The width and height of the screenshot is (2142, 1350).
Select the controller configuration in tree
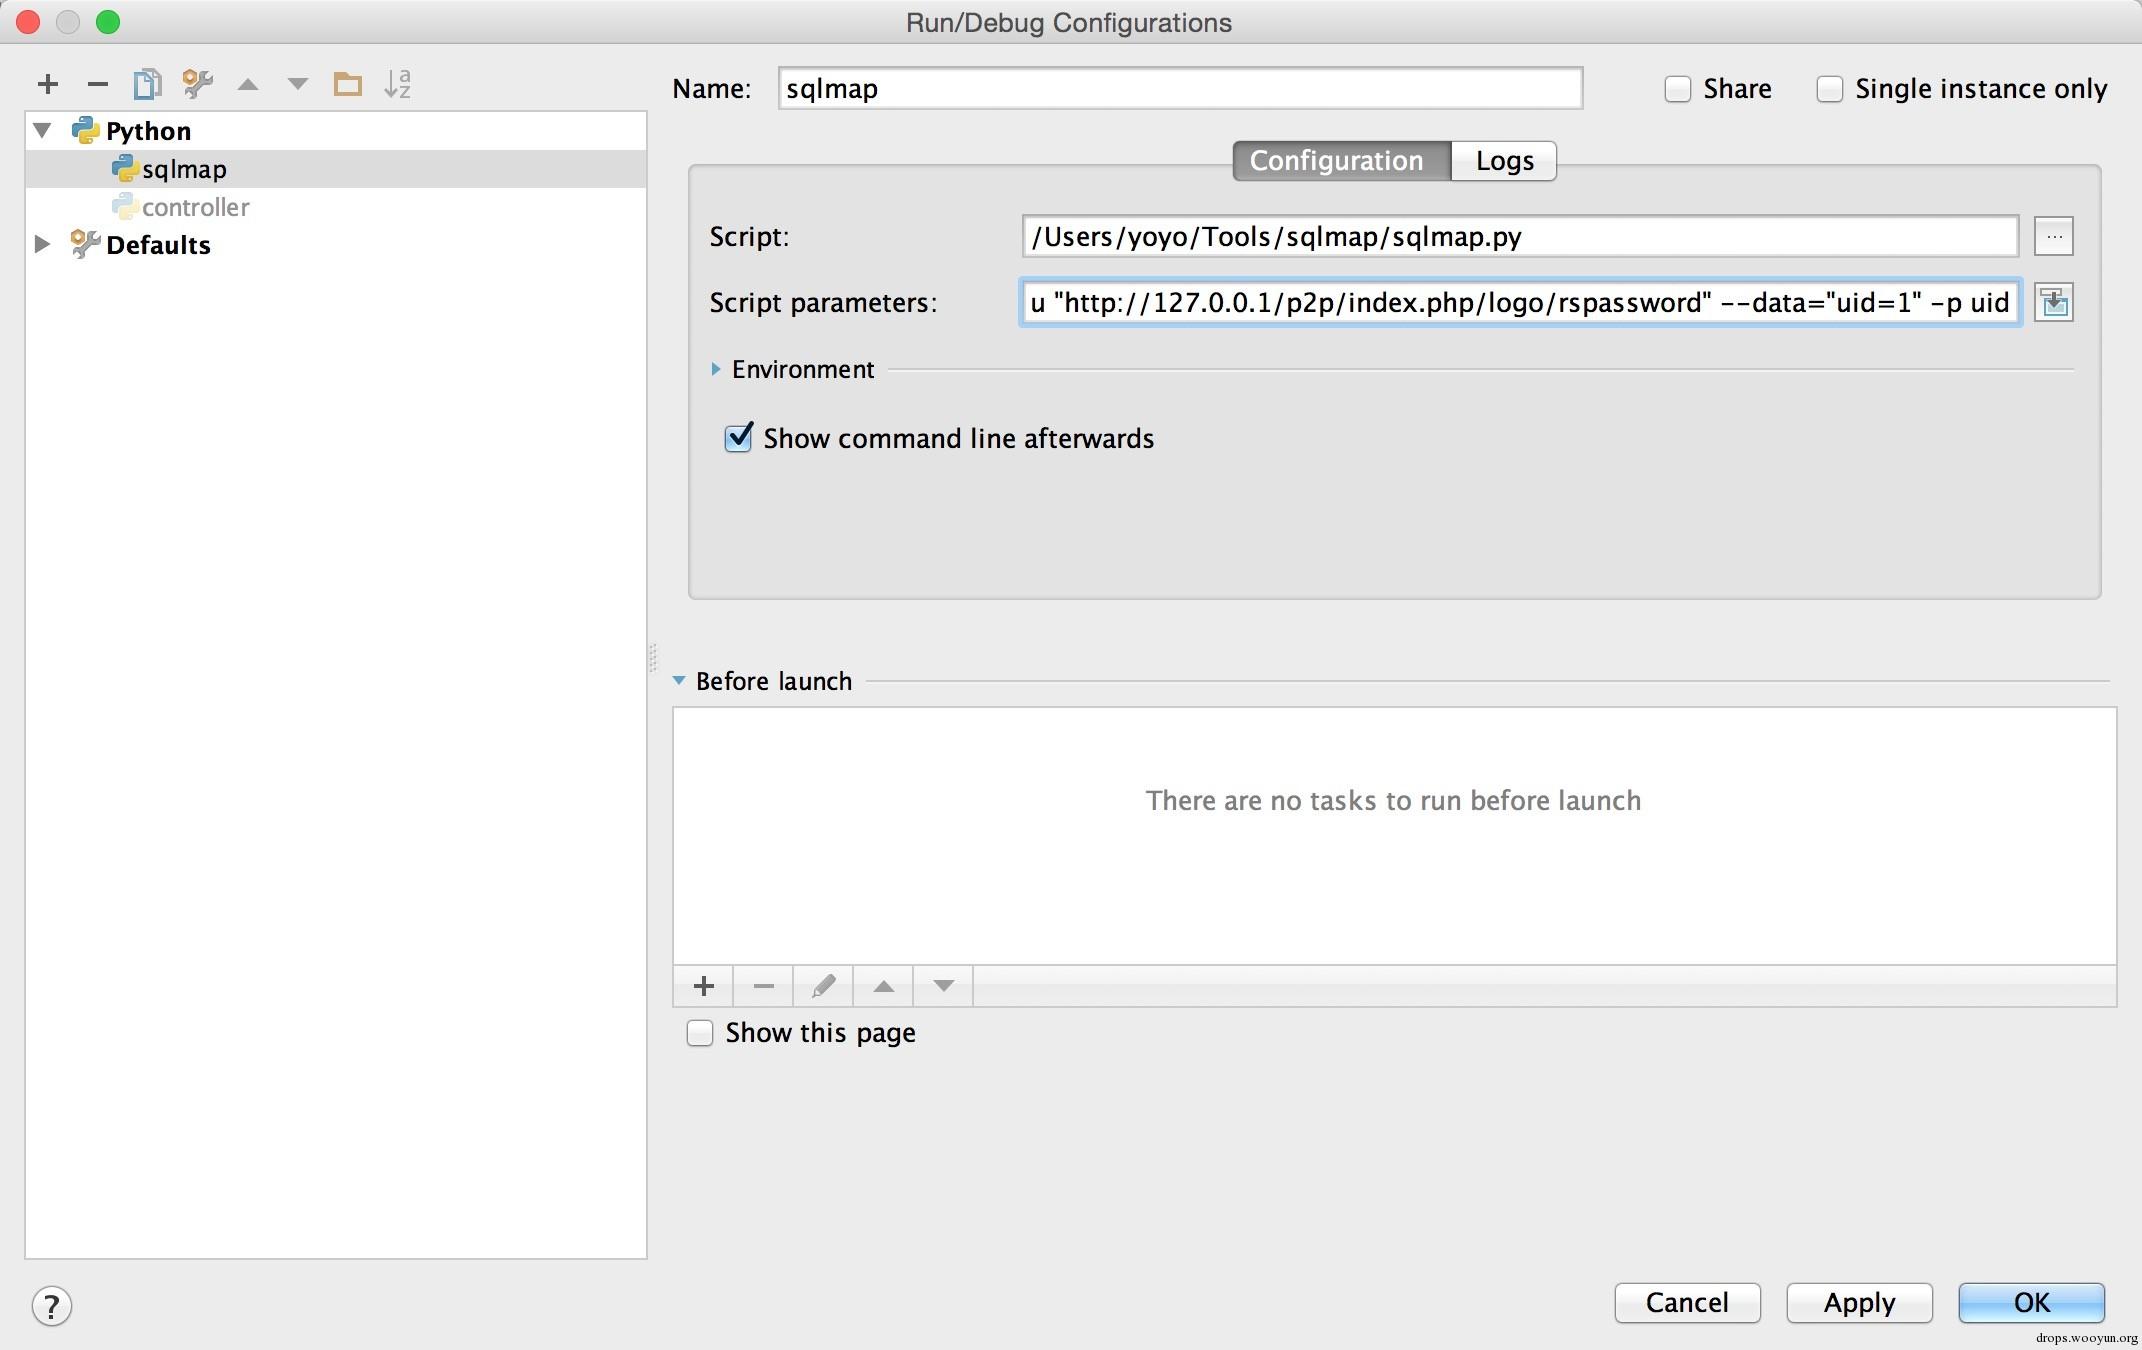(195, 207)
